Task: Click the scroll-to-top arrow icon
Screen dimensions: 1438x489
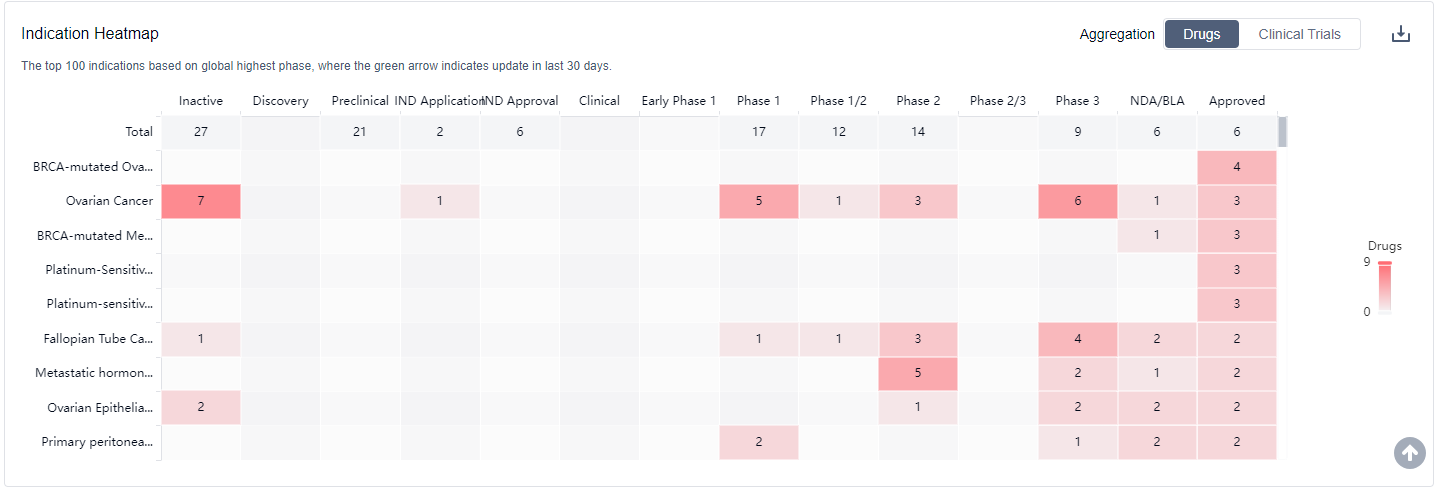Action: point(1409,453)
